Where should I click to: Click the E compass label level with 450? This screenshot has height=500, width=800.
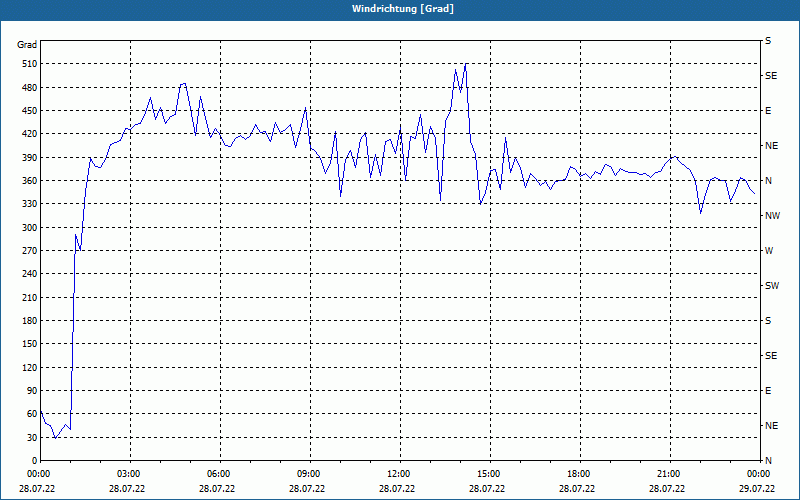[x=768, y=111]
